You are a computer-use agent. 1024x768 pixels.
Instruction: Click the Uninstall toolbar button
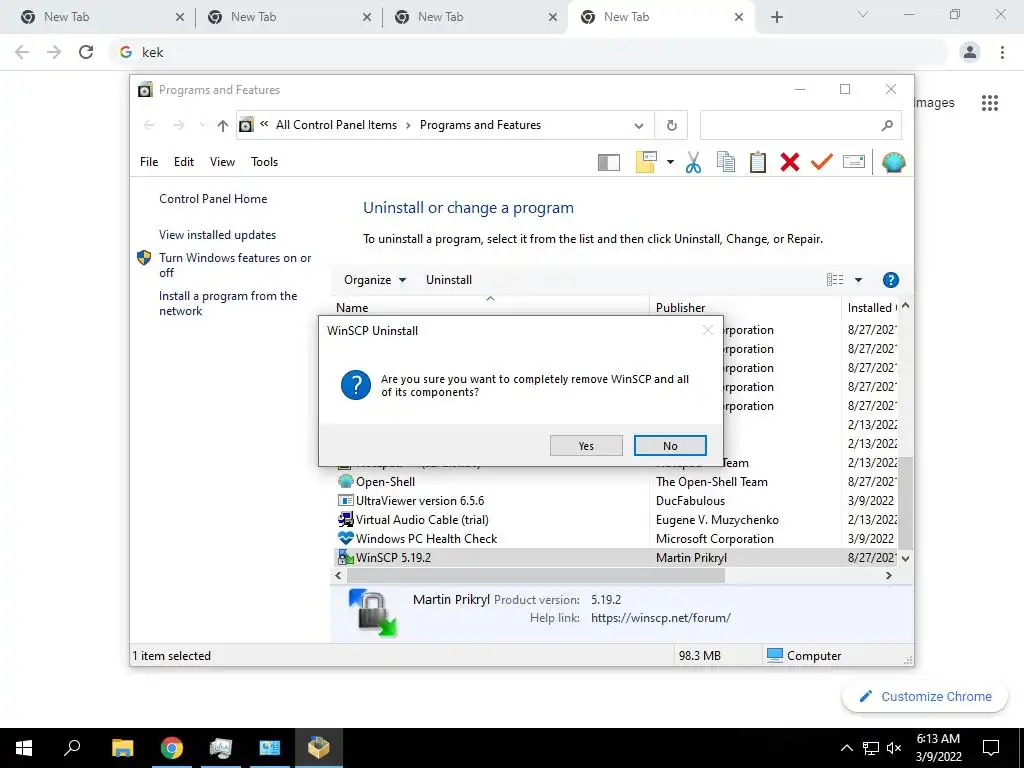tap(449, 280)
